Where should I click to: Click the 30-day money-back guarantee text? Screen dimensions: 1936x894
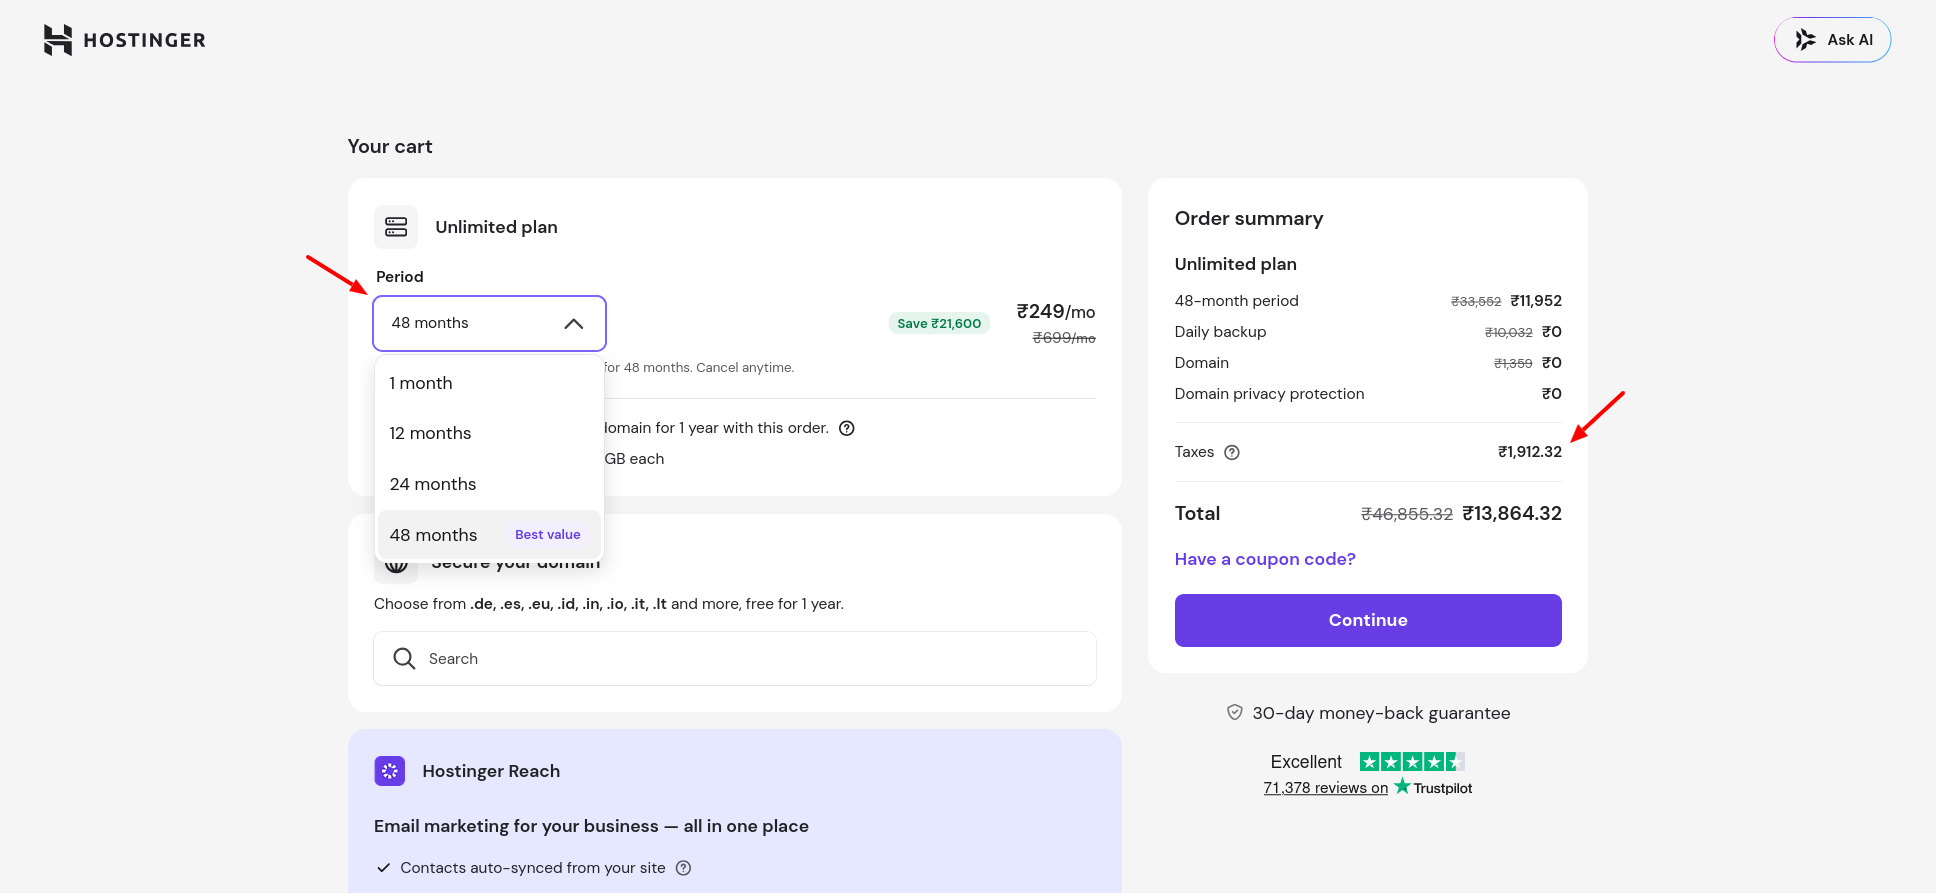pos(1381,713)
